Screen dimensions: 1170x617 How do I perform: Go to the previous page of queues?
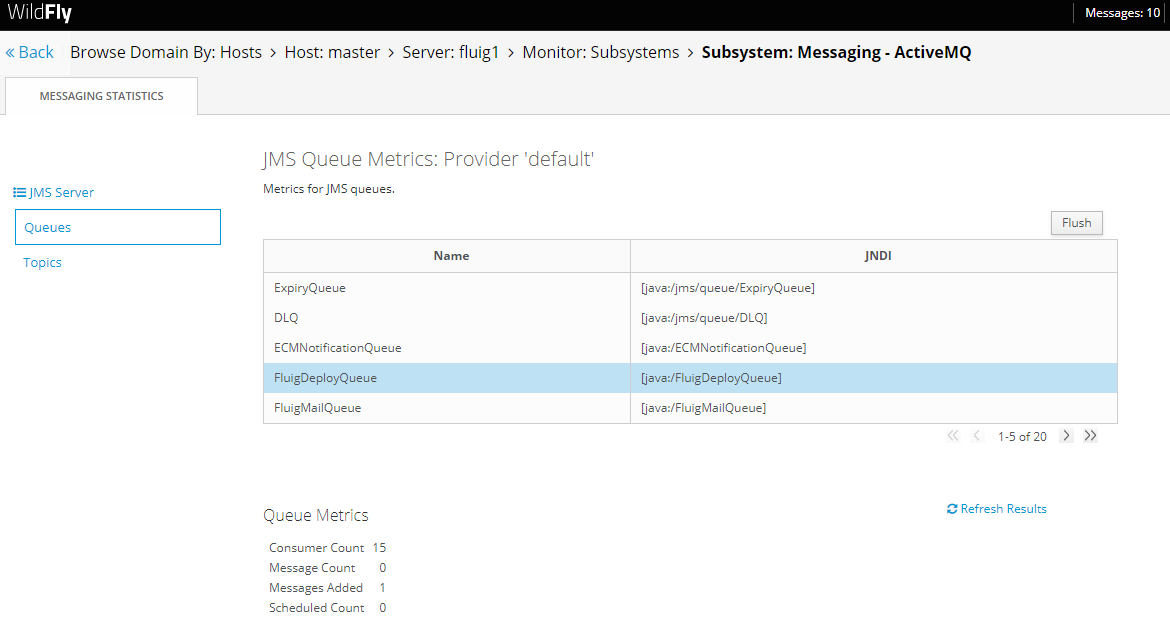pyautogui.click(x=977, y=436)
